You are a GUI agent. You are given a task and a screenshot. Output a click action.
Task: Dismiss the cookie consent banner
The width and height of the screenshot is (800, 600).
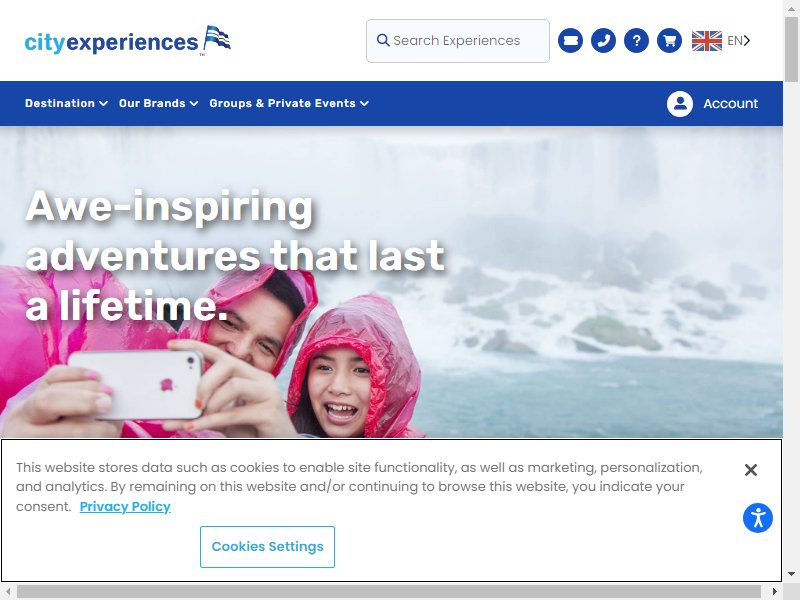[751, 470]
